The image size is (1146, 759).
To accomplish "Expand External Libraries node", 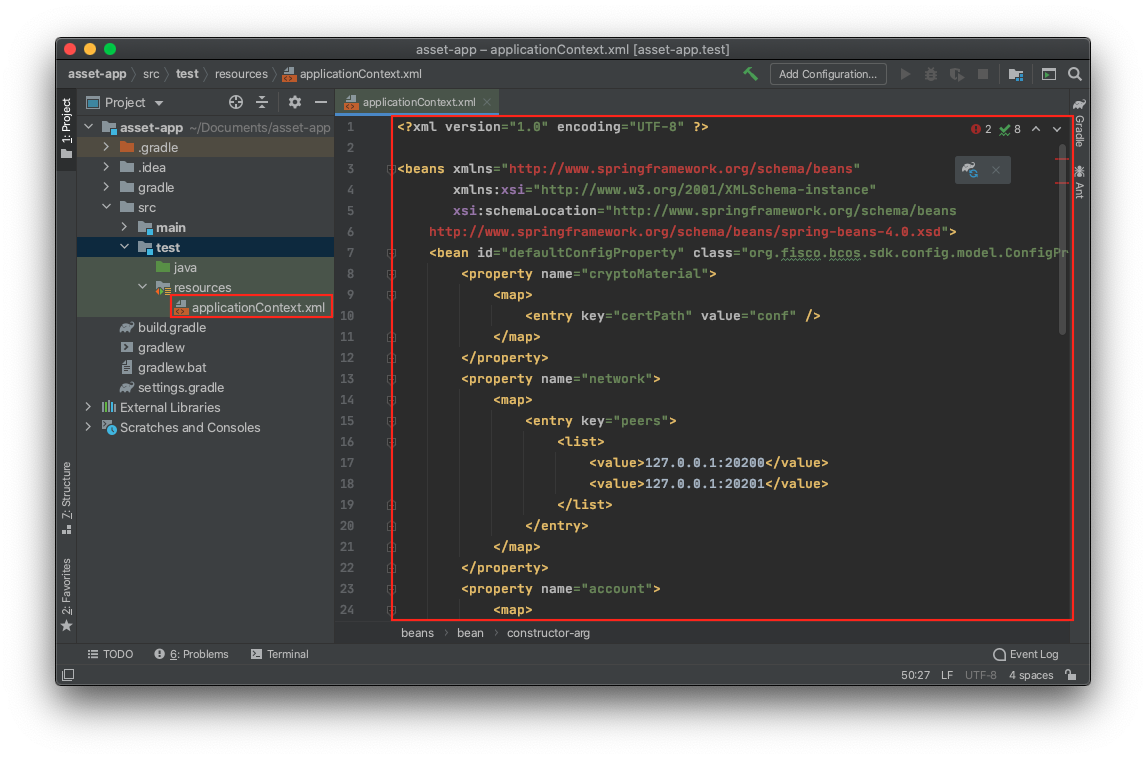I will (x=89, y=407).
